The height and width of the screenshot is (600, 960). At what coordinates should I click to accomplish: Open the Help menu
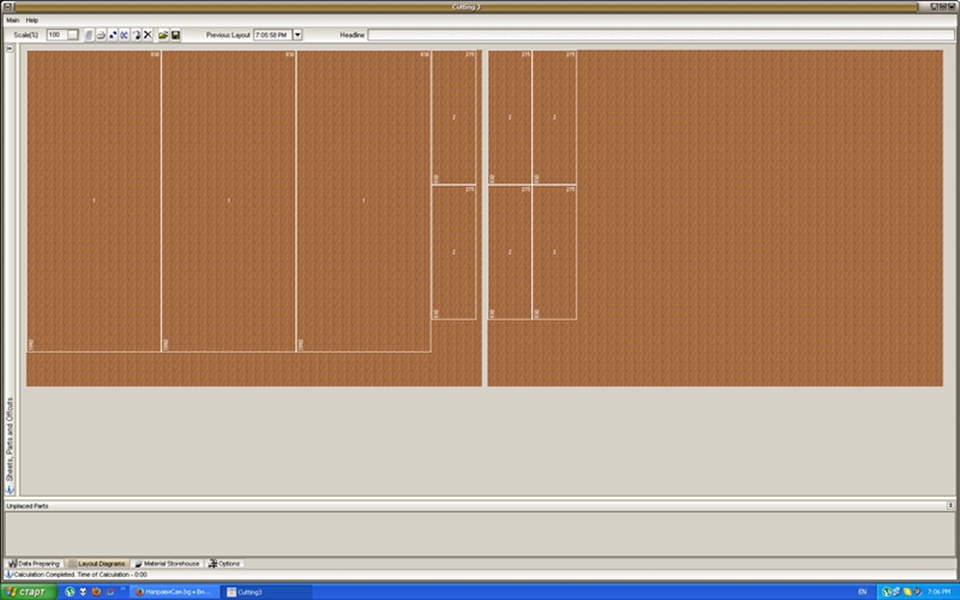click(x=32, y=20)
